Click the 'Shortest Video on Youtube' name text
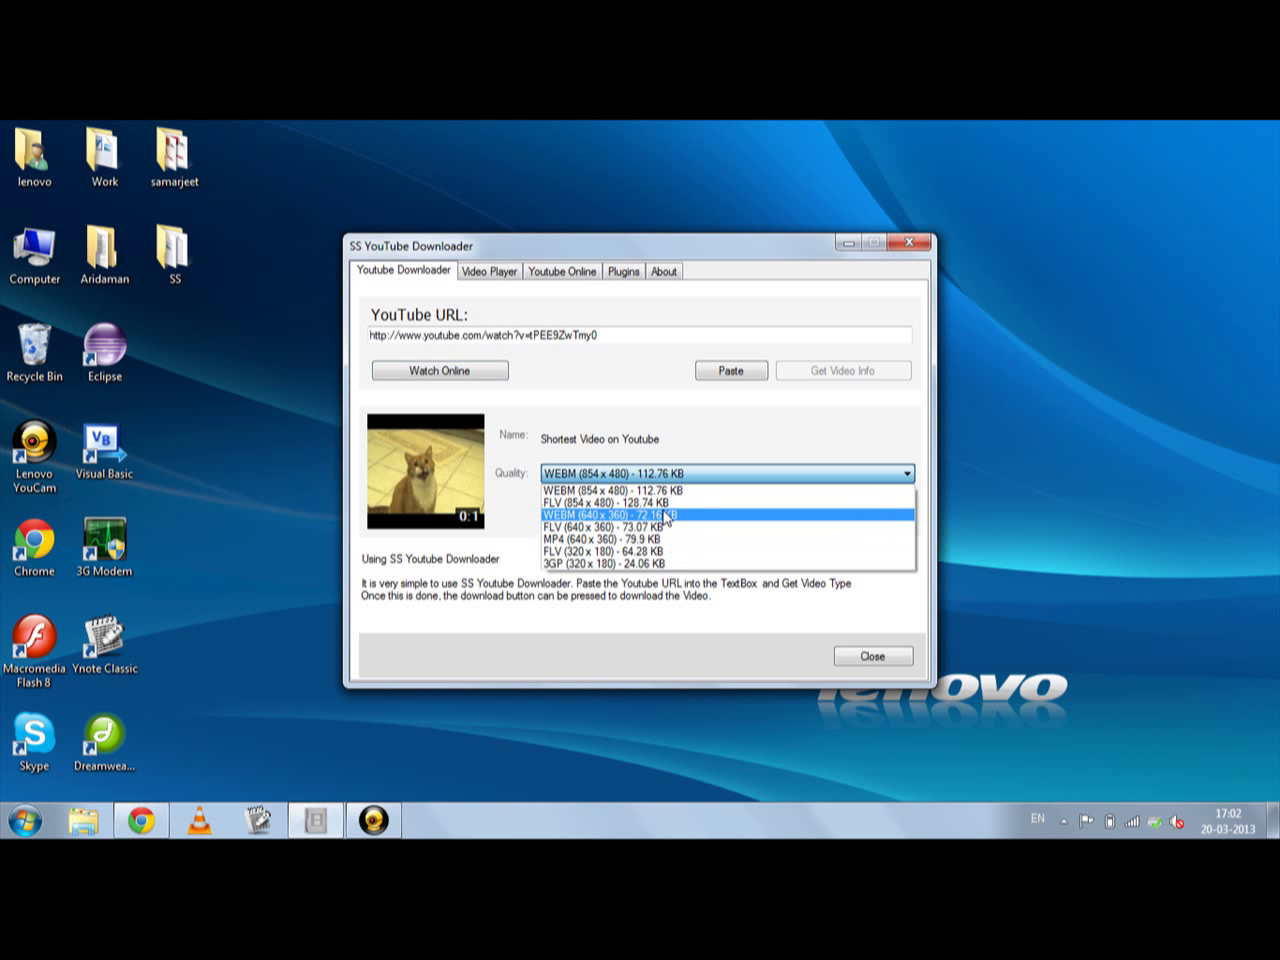The width and height of the screenshot is (1280, 960). [600, 439]
